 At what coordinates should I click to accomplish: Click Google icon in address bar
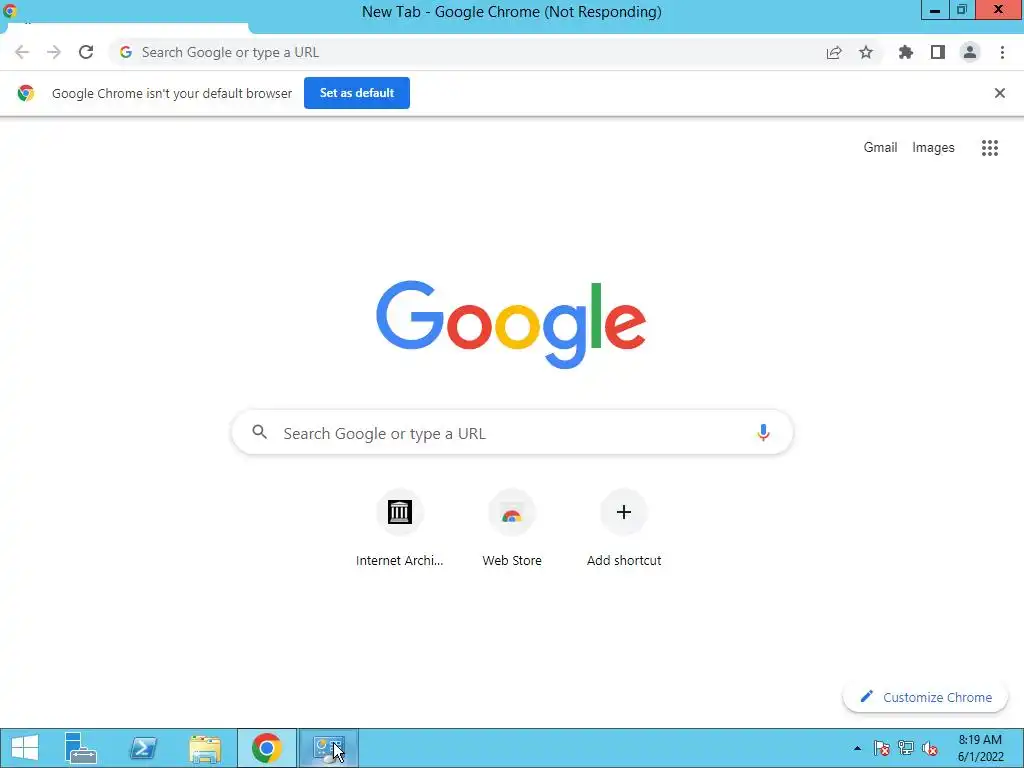(125, 52)
